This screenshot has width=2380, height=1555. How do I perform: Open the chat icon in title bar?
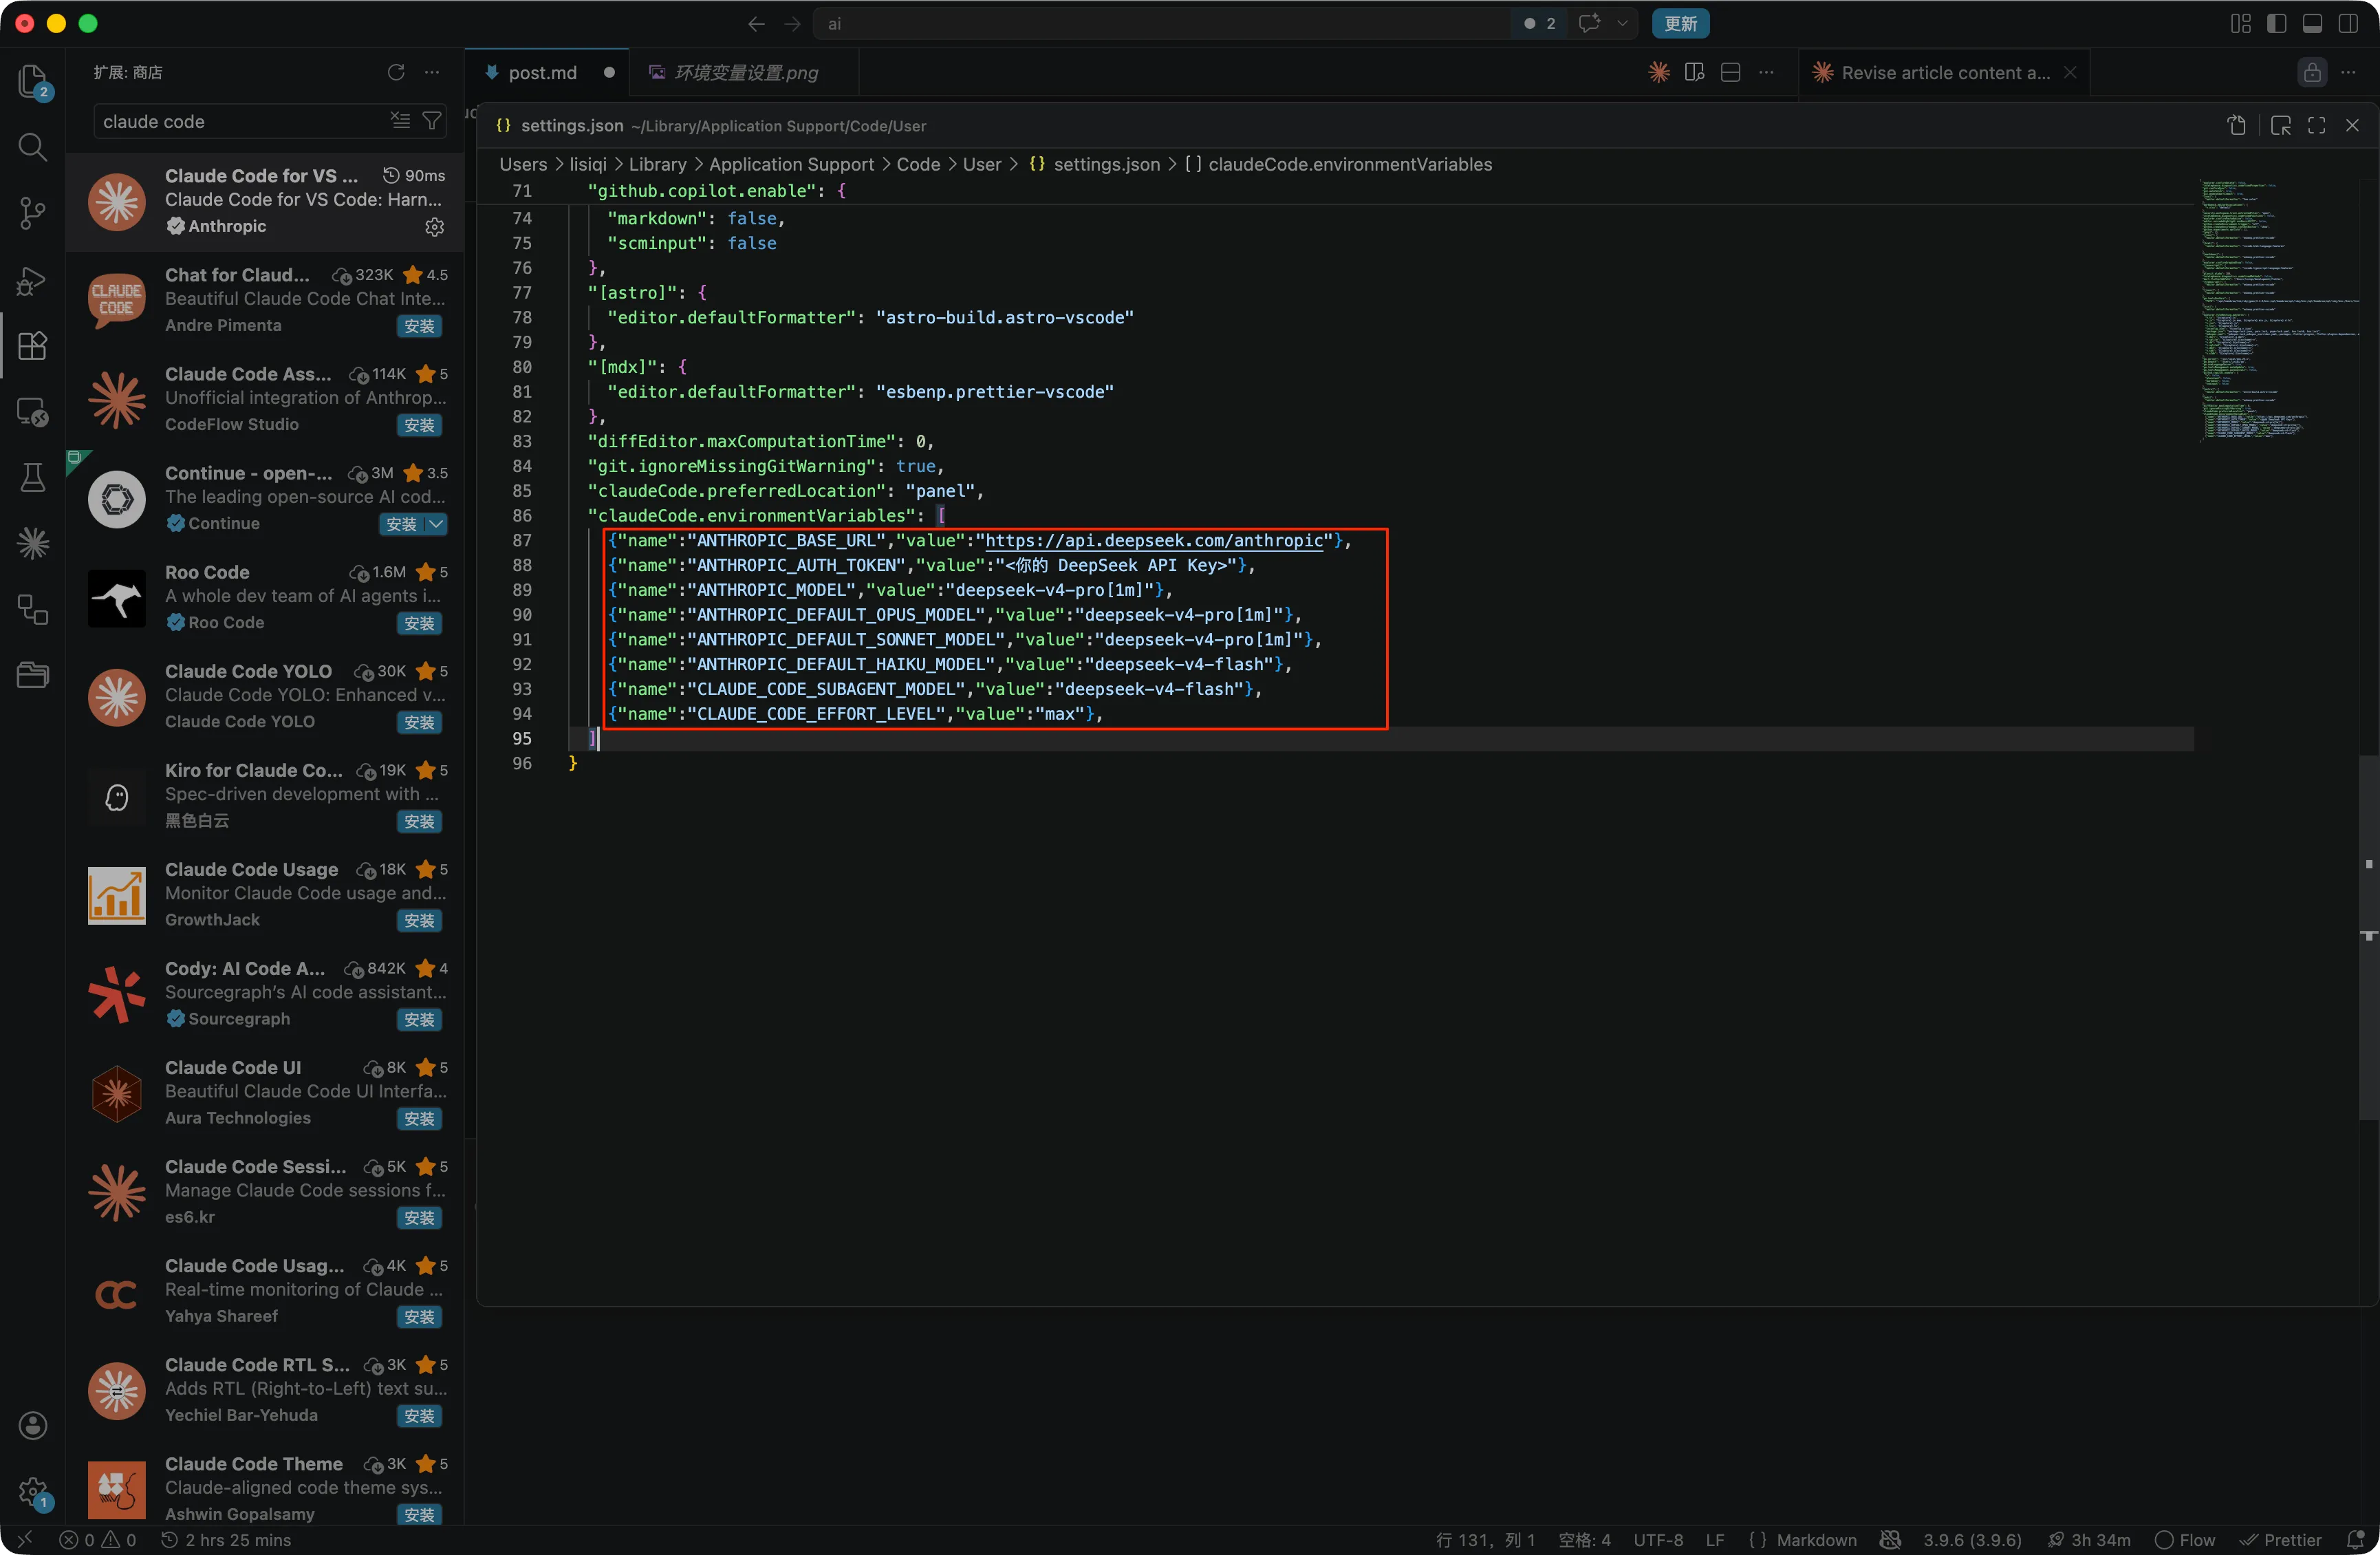(x=1589, y=23)
